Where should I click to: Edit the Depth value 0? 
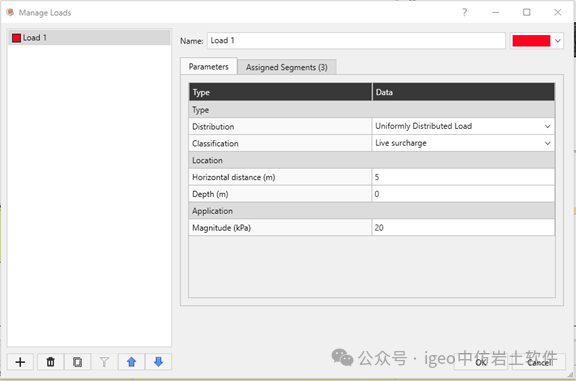tap(463, 194)
